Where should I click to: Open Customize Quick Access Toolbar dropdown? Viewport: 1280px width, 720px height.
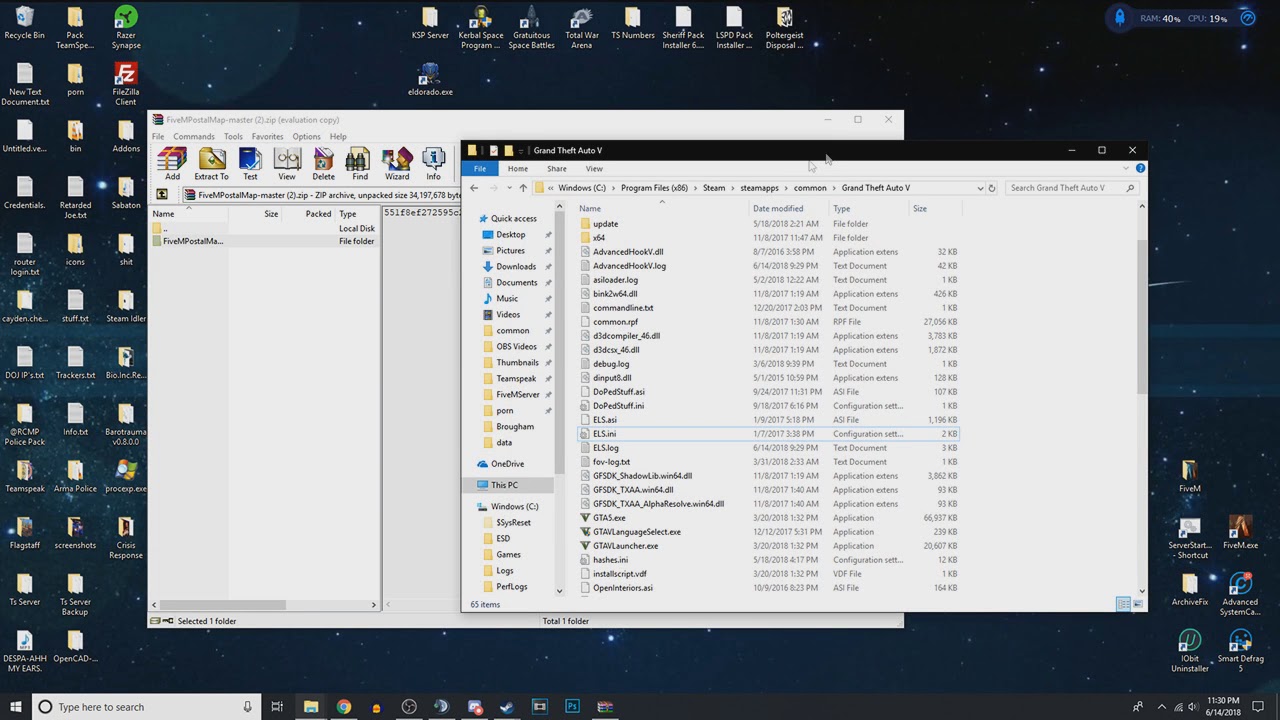tap(523, 151)
